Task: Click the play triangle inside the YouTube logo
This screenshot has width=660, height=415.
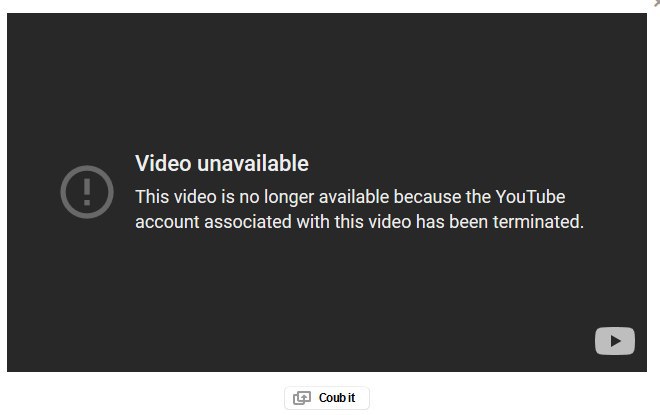Action: click(615, 341)
